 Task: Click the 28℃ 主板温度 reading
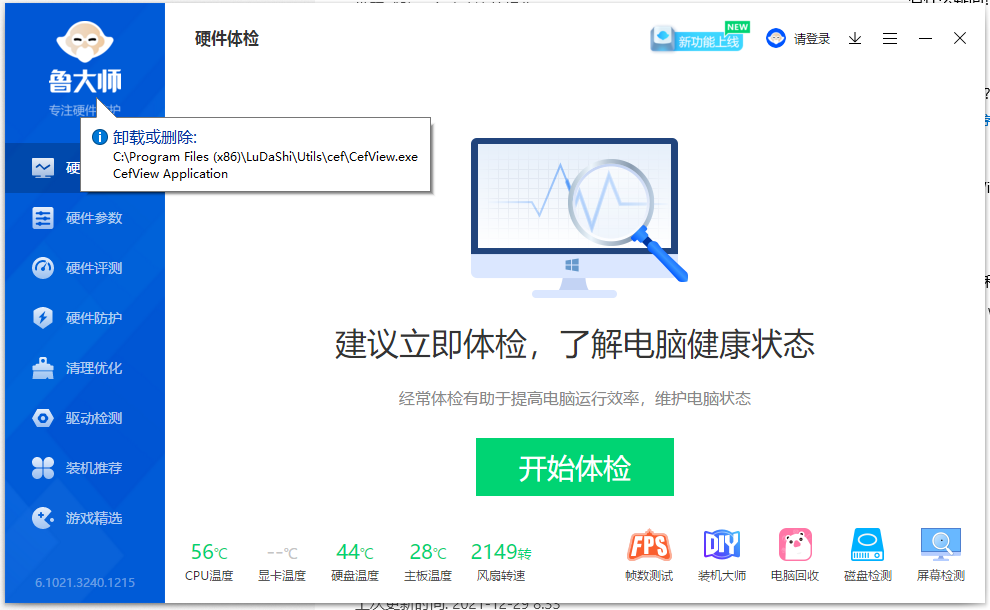pyautogui.click(x=428, y=561)
